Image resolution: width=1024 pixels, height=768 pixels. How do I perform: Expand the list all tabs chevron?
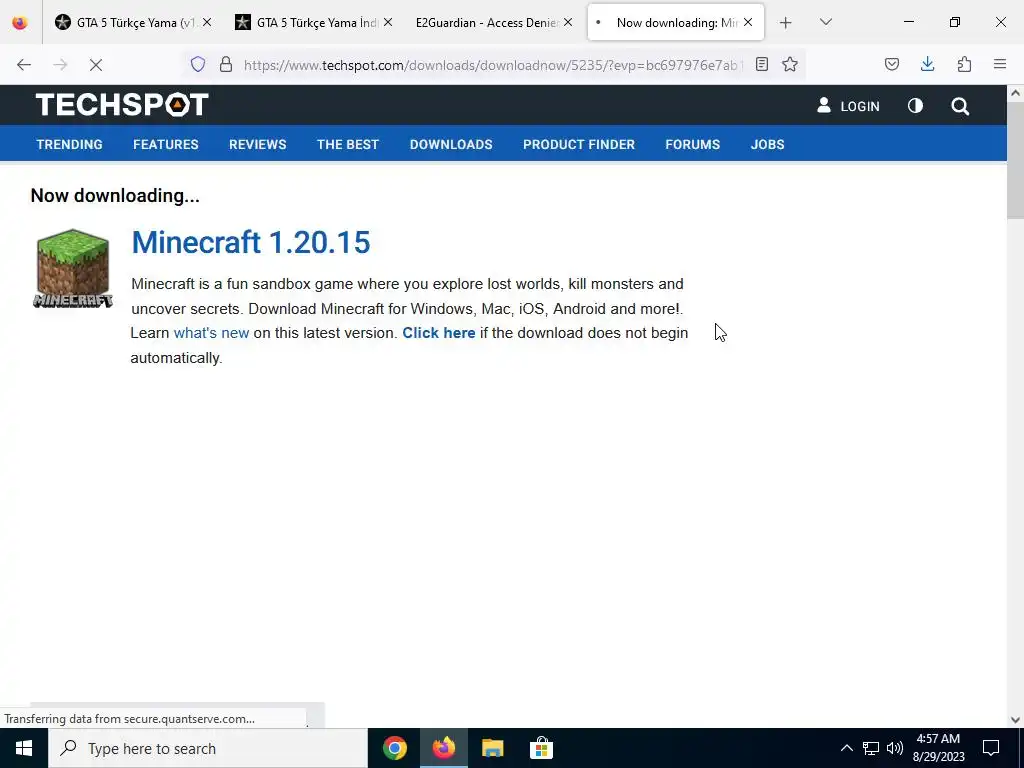point(825,22)
